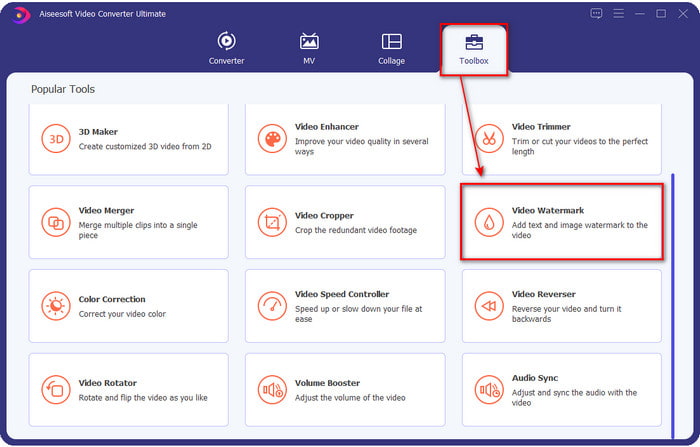
Task: Open the Audio Sync tool title
Action: 535,378
